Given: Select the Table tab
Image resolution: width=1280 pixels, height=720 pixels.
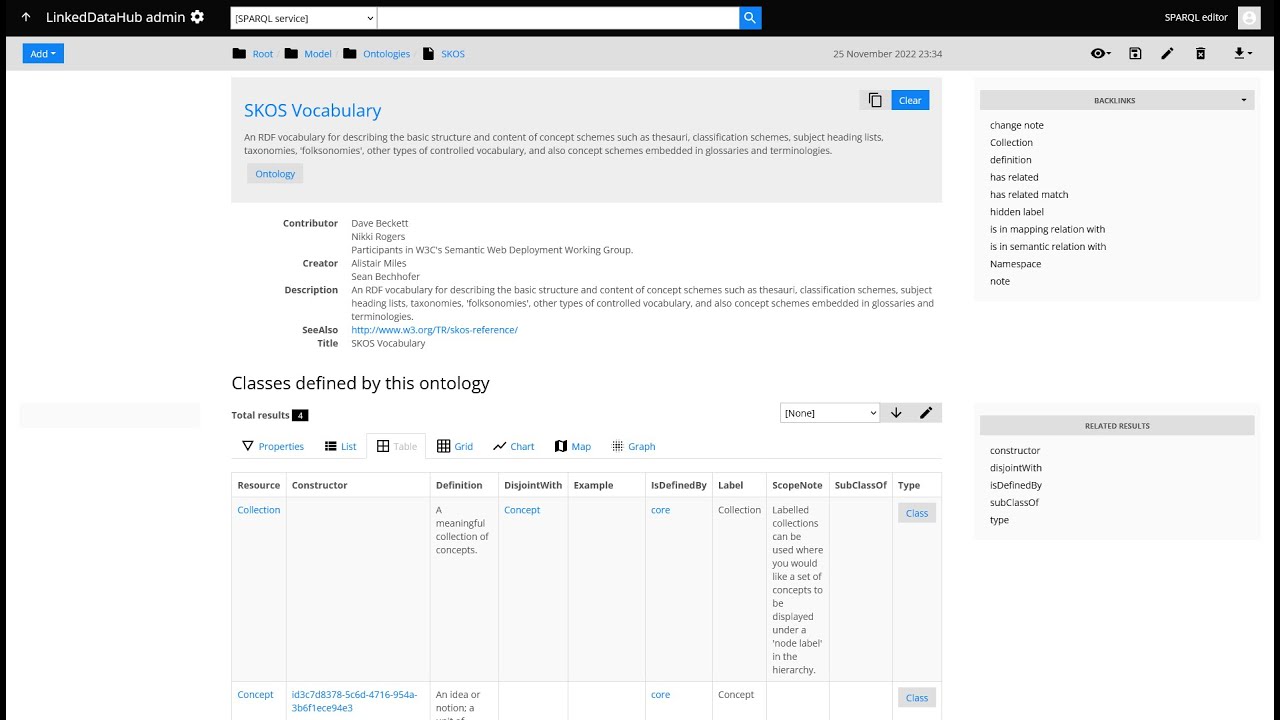Looking at the screenshot, I should coord(396,446).
